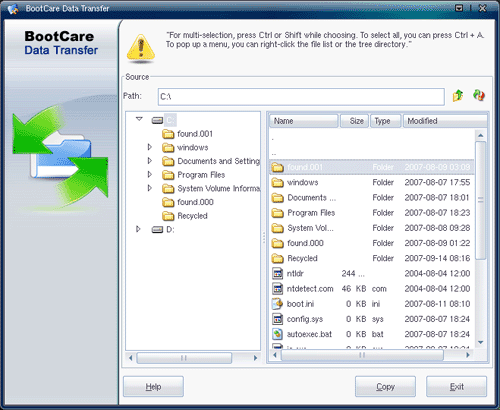Click the Help button
The image size is (500, 410).
[x=153, y=387]
